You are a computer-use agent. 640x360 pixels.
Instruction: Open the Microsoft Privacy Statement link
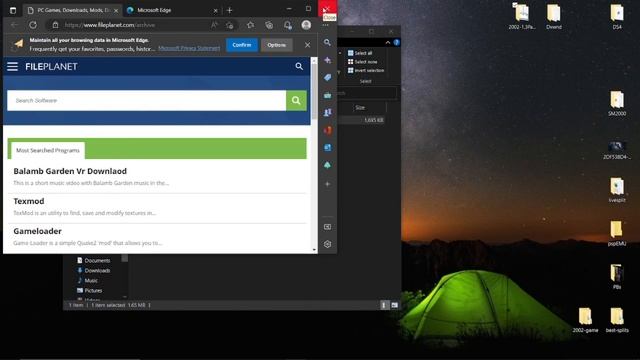tap(189, 48)
